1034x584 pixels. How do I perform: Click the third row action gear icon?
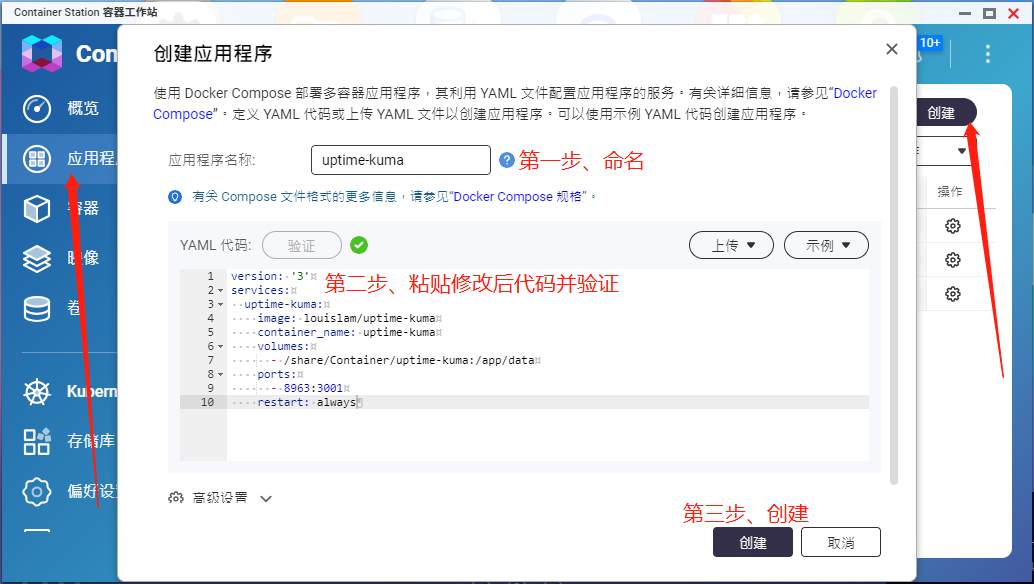coord(953,293)
